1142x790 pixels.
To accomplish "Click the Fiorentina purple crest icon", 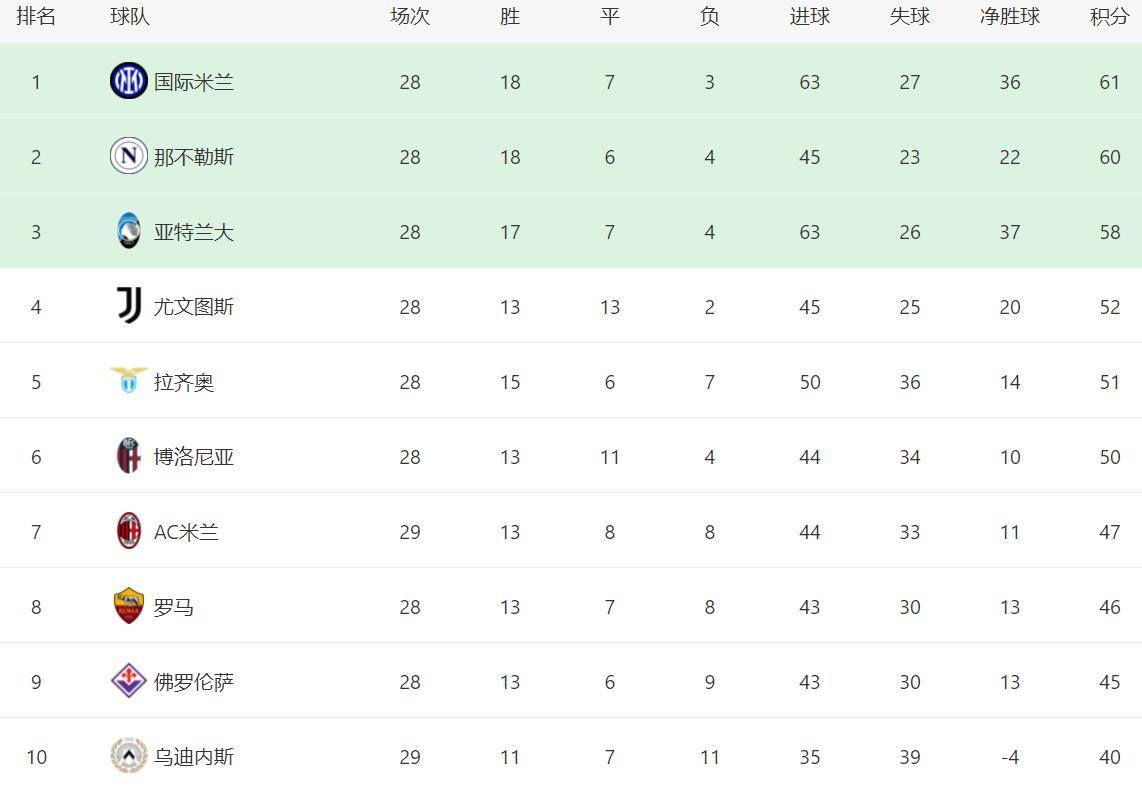I will click(x=129, y=681).
